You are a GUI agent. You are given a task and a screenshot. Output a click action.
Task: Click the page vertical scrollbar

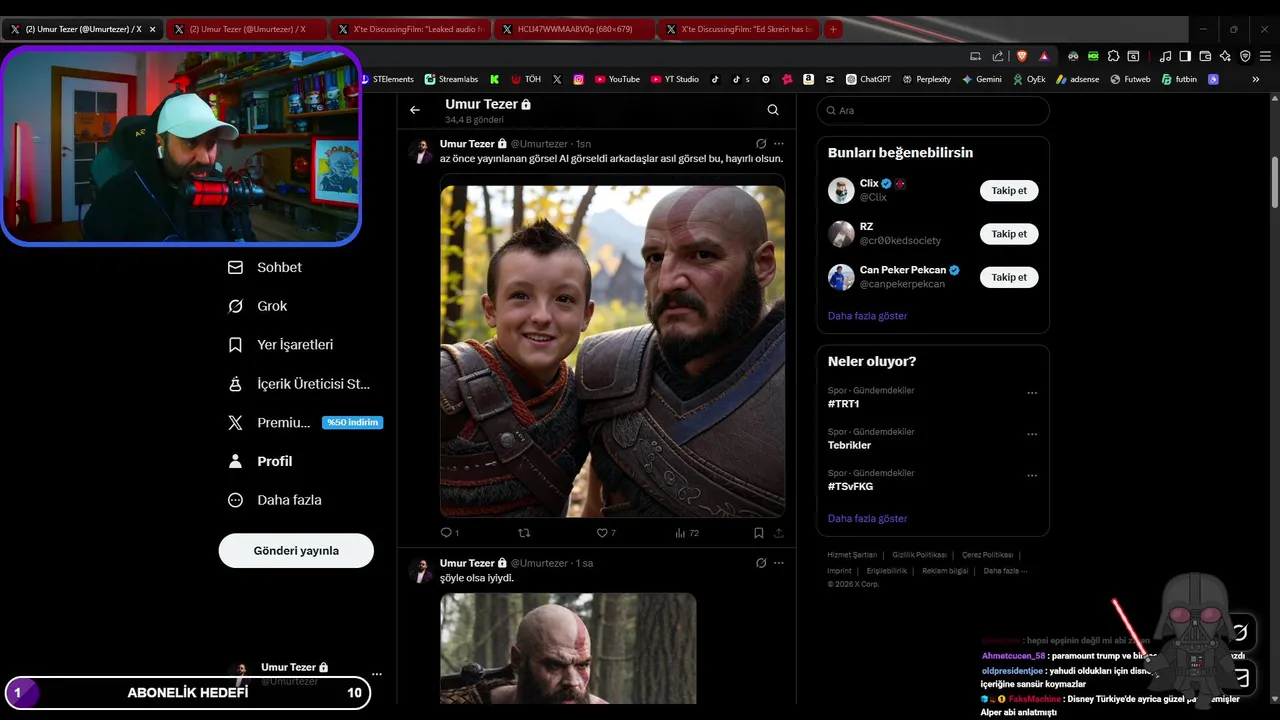click(1274, 180)
